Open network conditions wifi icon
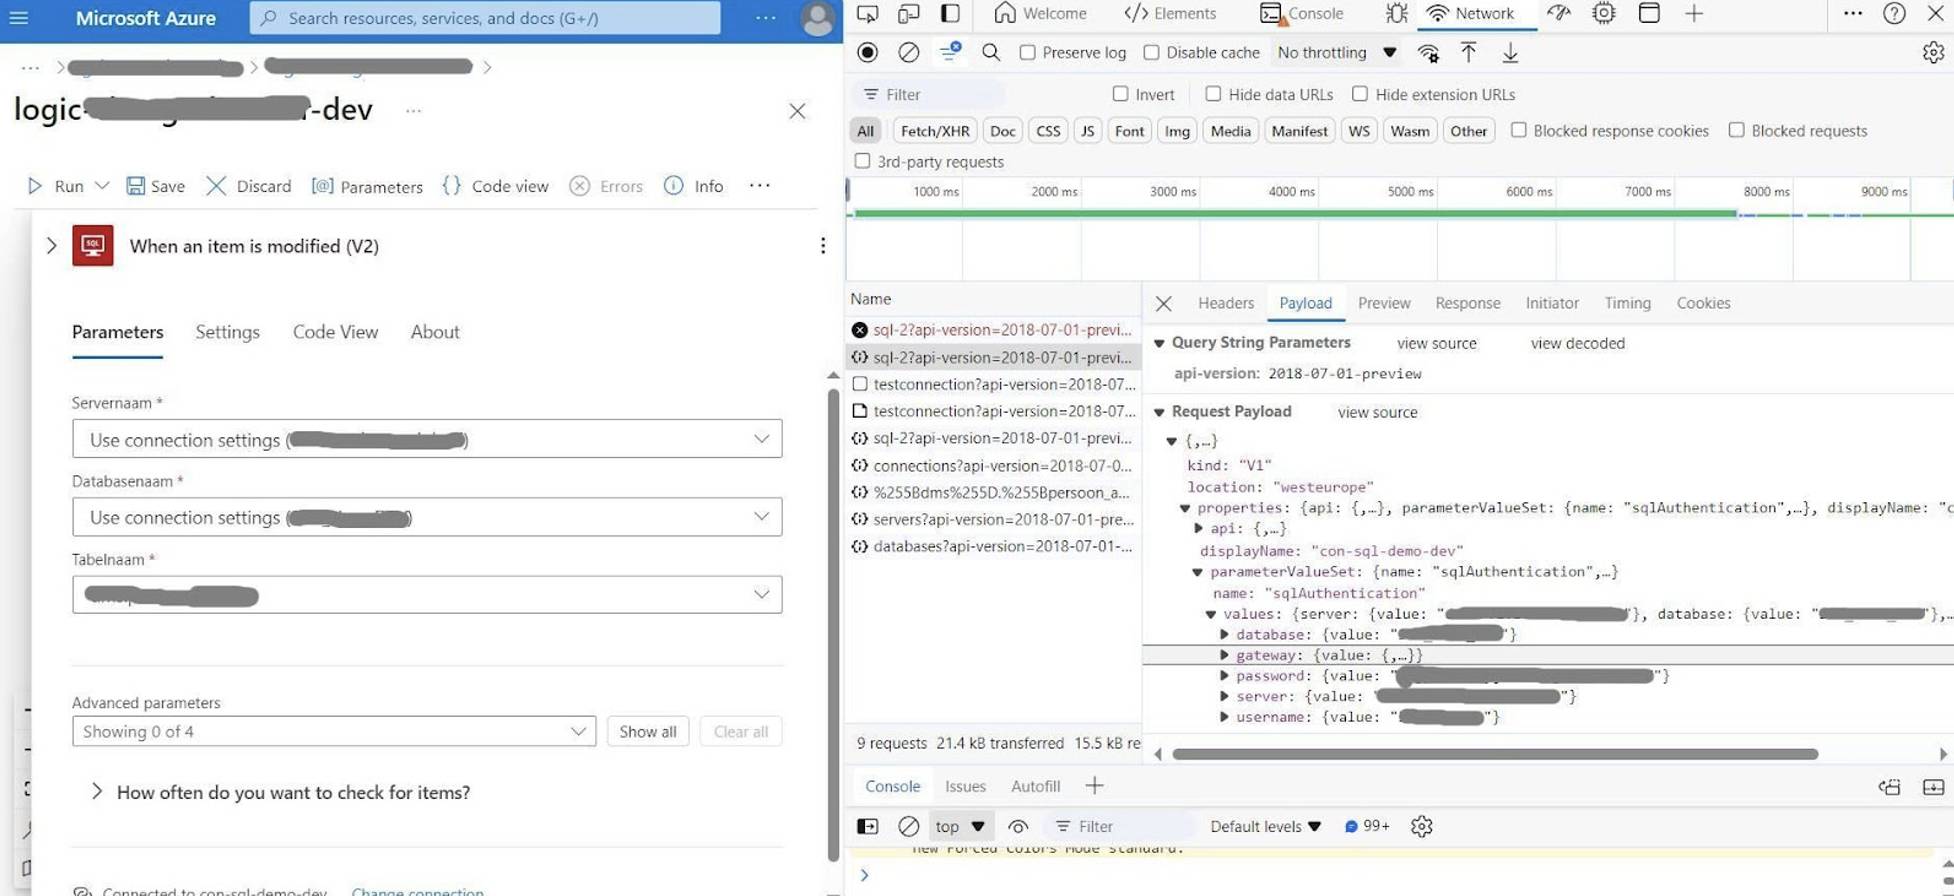The width and height of the screenshot is (1954, 896). coord(1428,53)
